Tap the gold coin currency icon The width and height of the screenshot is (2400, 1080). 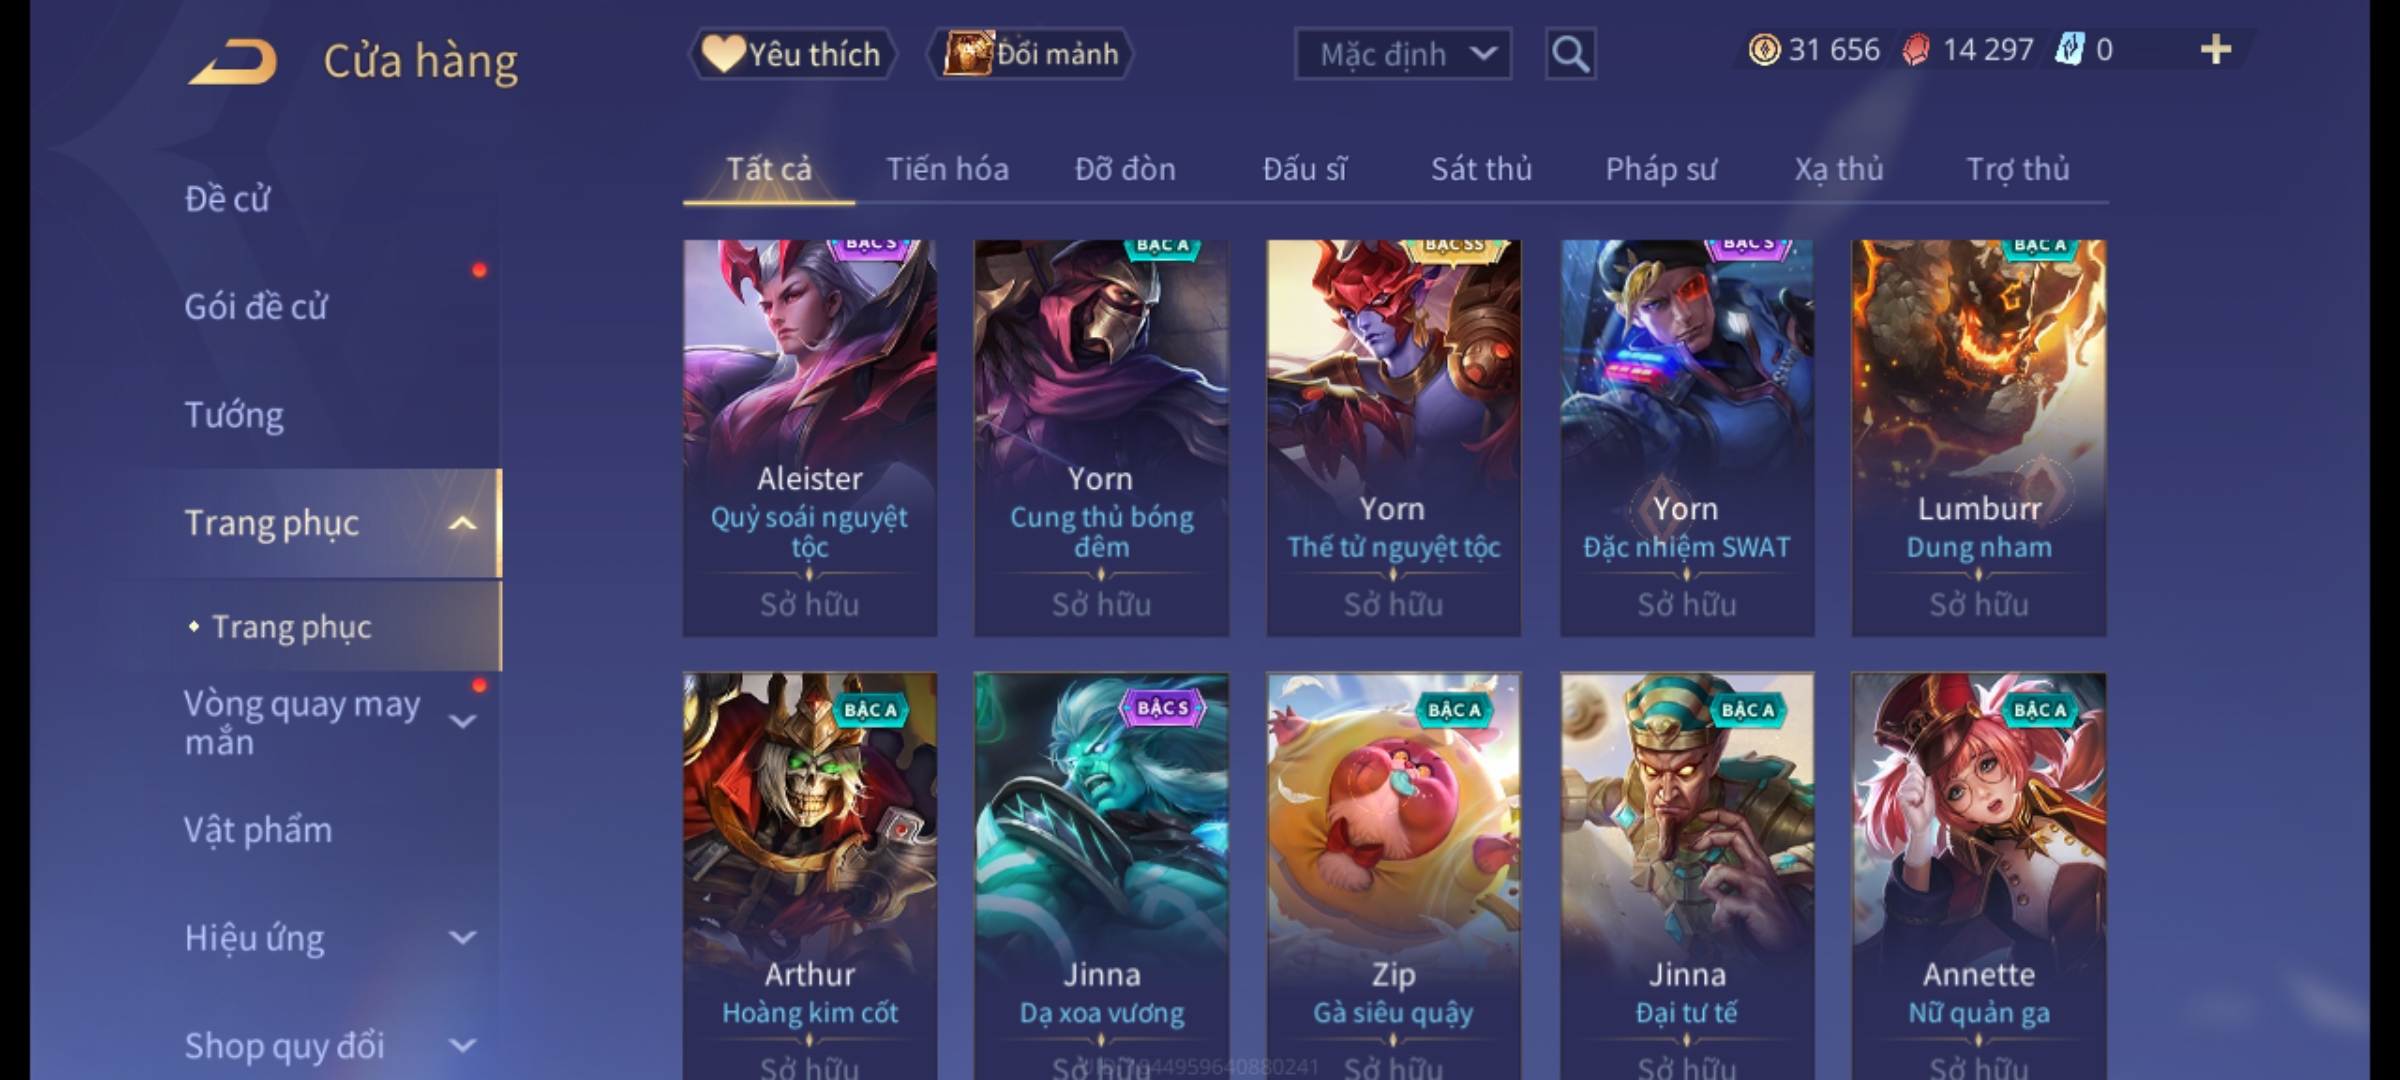click(1764, 50)
